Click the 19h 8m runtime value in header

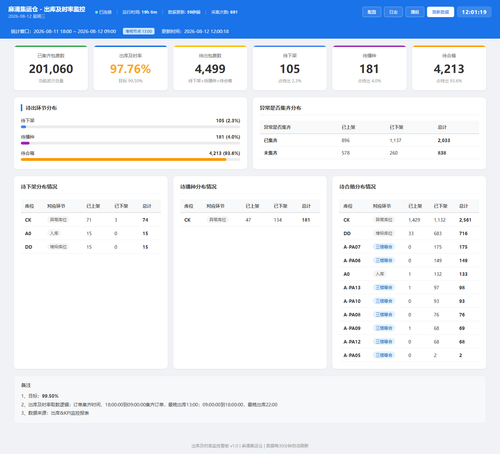[x=149, y=12]
